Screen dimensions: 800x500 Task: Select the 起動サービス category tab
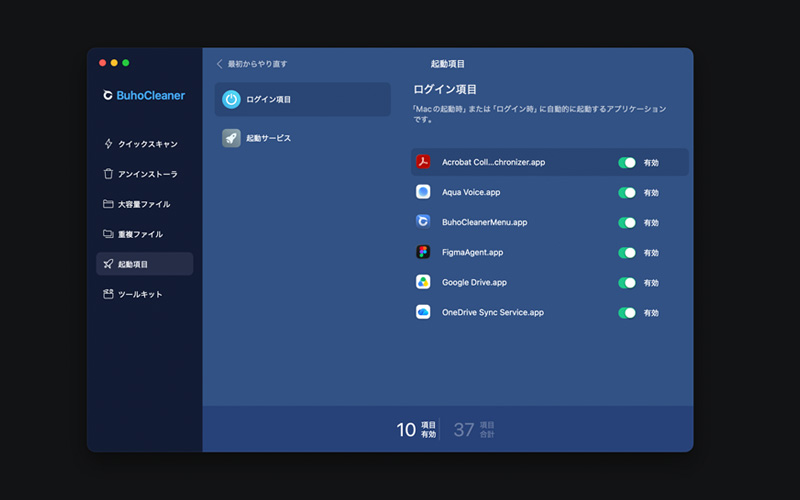(303, 138)
